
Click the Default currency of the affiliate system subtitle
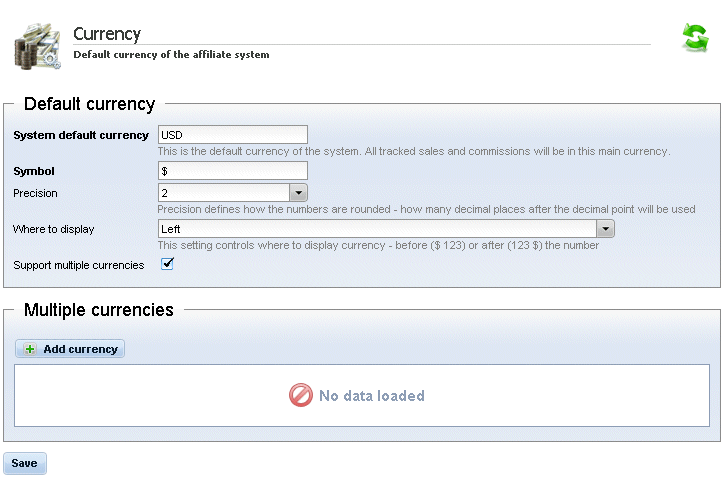[x=171, y=55]
